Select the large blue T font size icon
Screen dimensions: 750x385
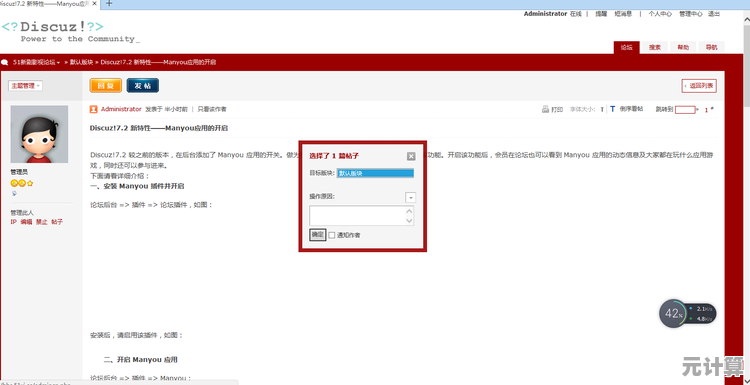pos(612,109)
